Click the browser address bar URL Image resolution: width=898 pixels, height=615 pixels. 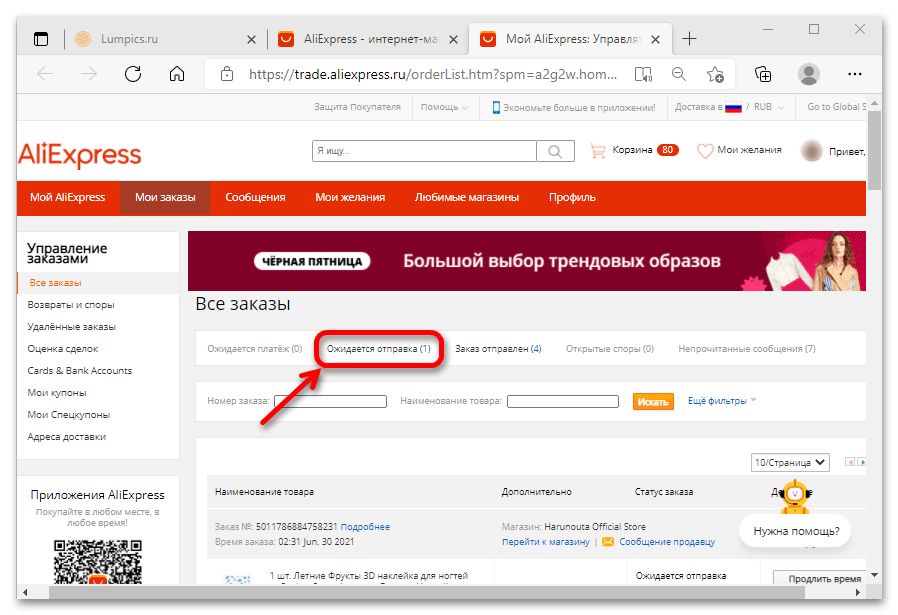[432, 74]
